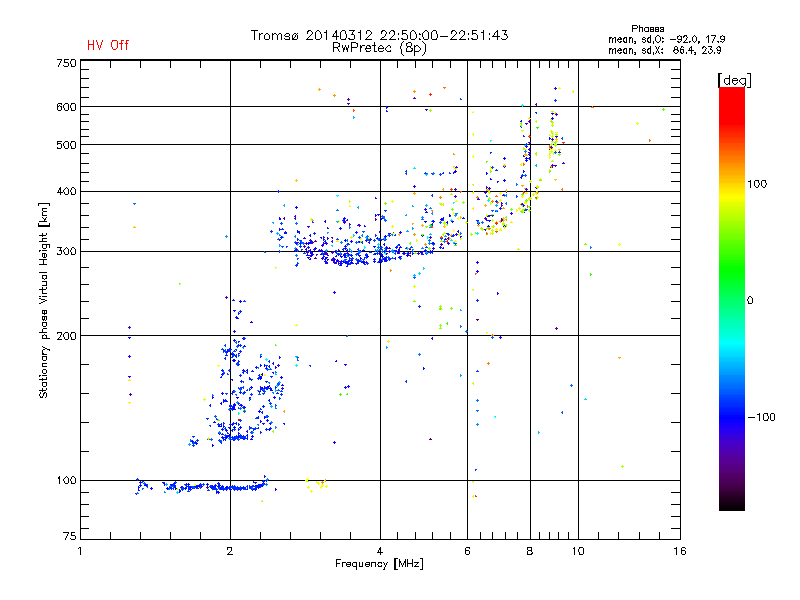Select the 'mean, sd,X: 86.4, 23.9' line
This screenshot has width=800, height=600.
[664, 50]
